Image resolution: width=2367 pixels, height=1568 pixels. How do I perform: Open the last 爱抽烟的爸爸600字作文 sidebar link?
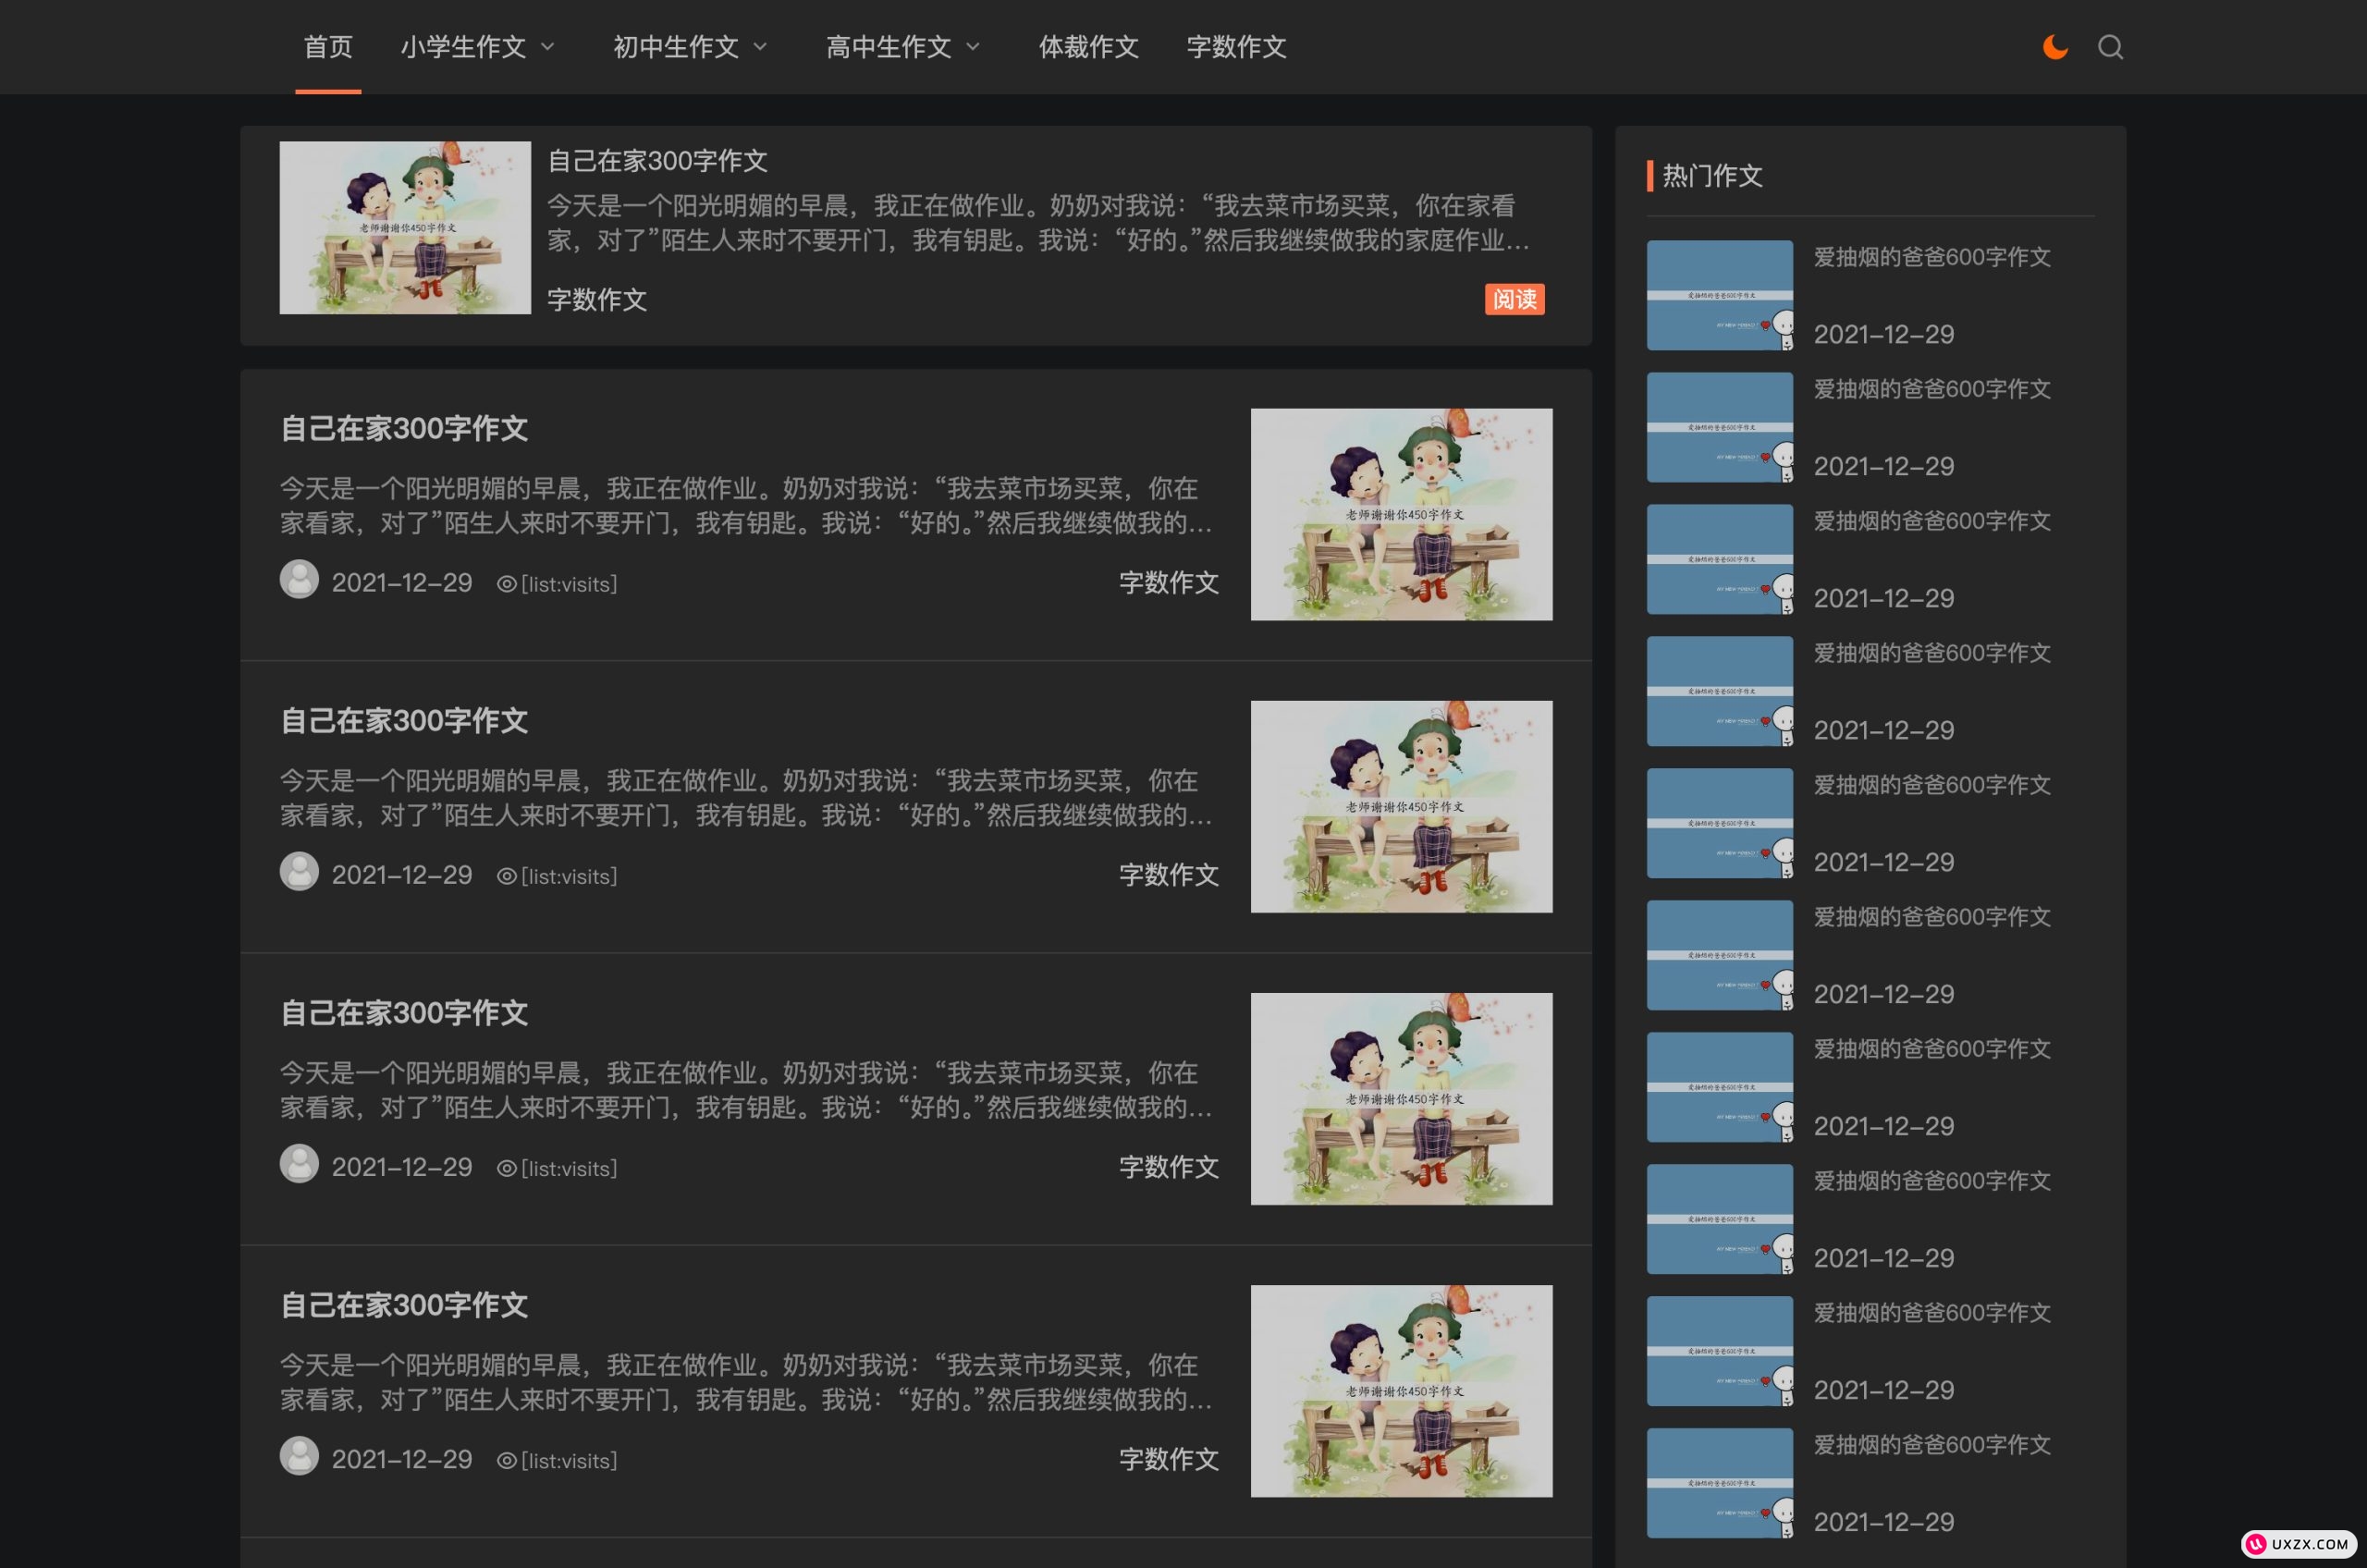point(1931,1445)
